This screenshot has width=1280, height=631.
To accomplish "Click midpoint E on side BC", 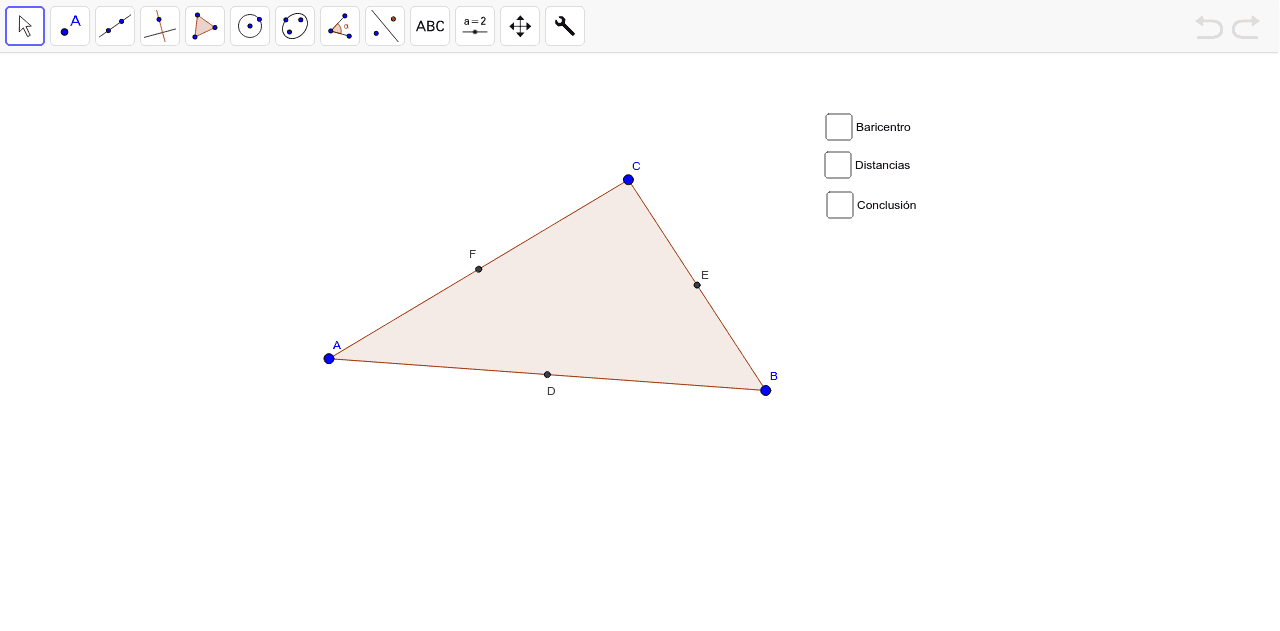I will pos(697,285).
